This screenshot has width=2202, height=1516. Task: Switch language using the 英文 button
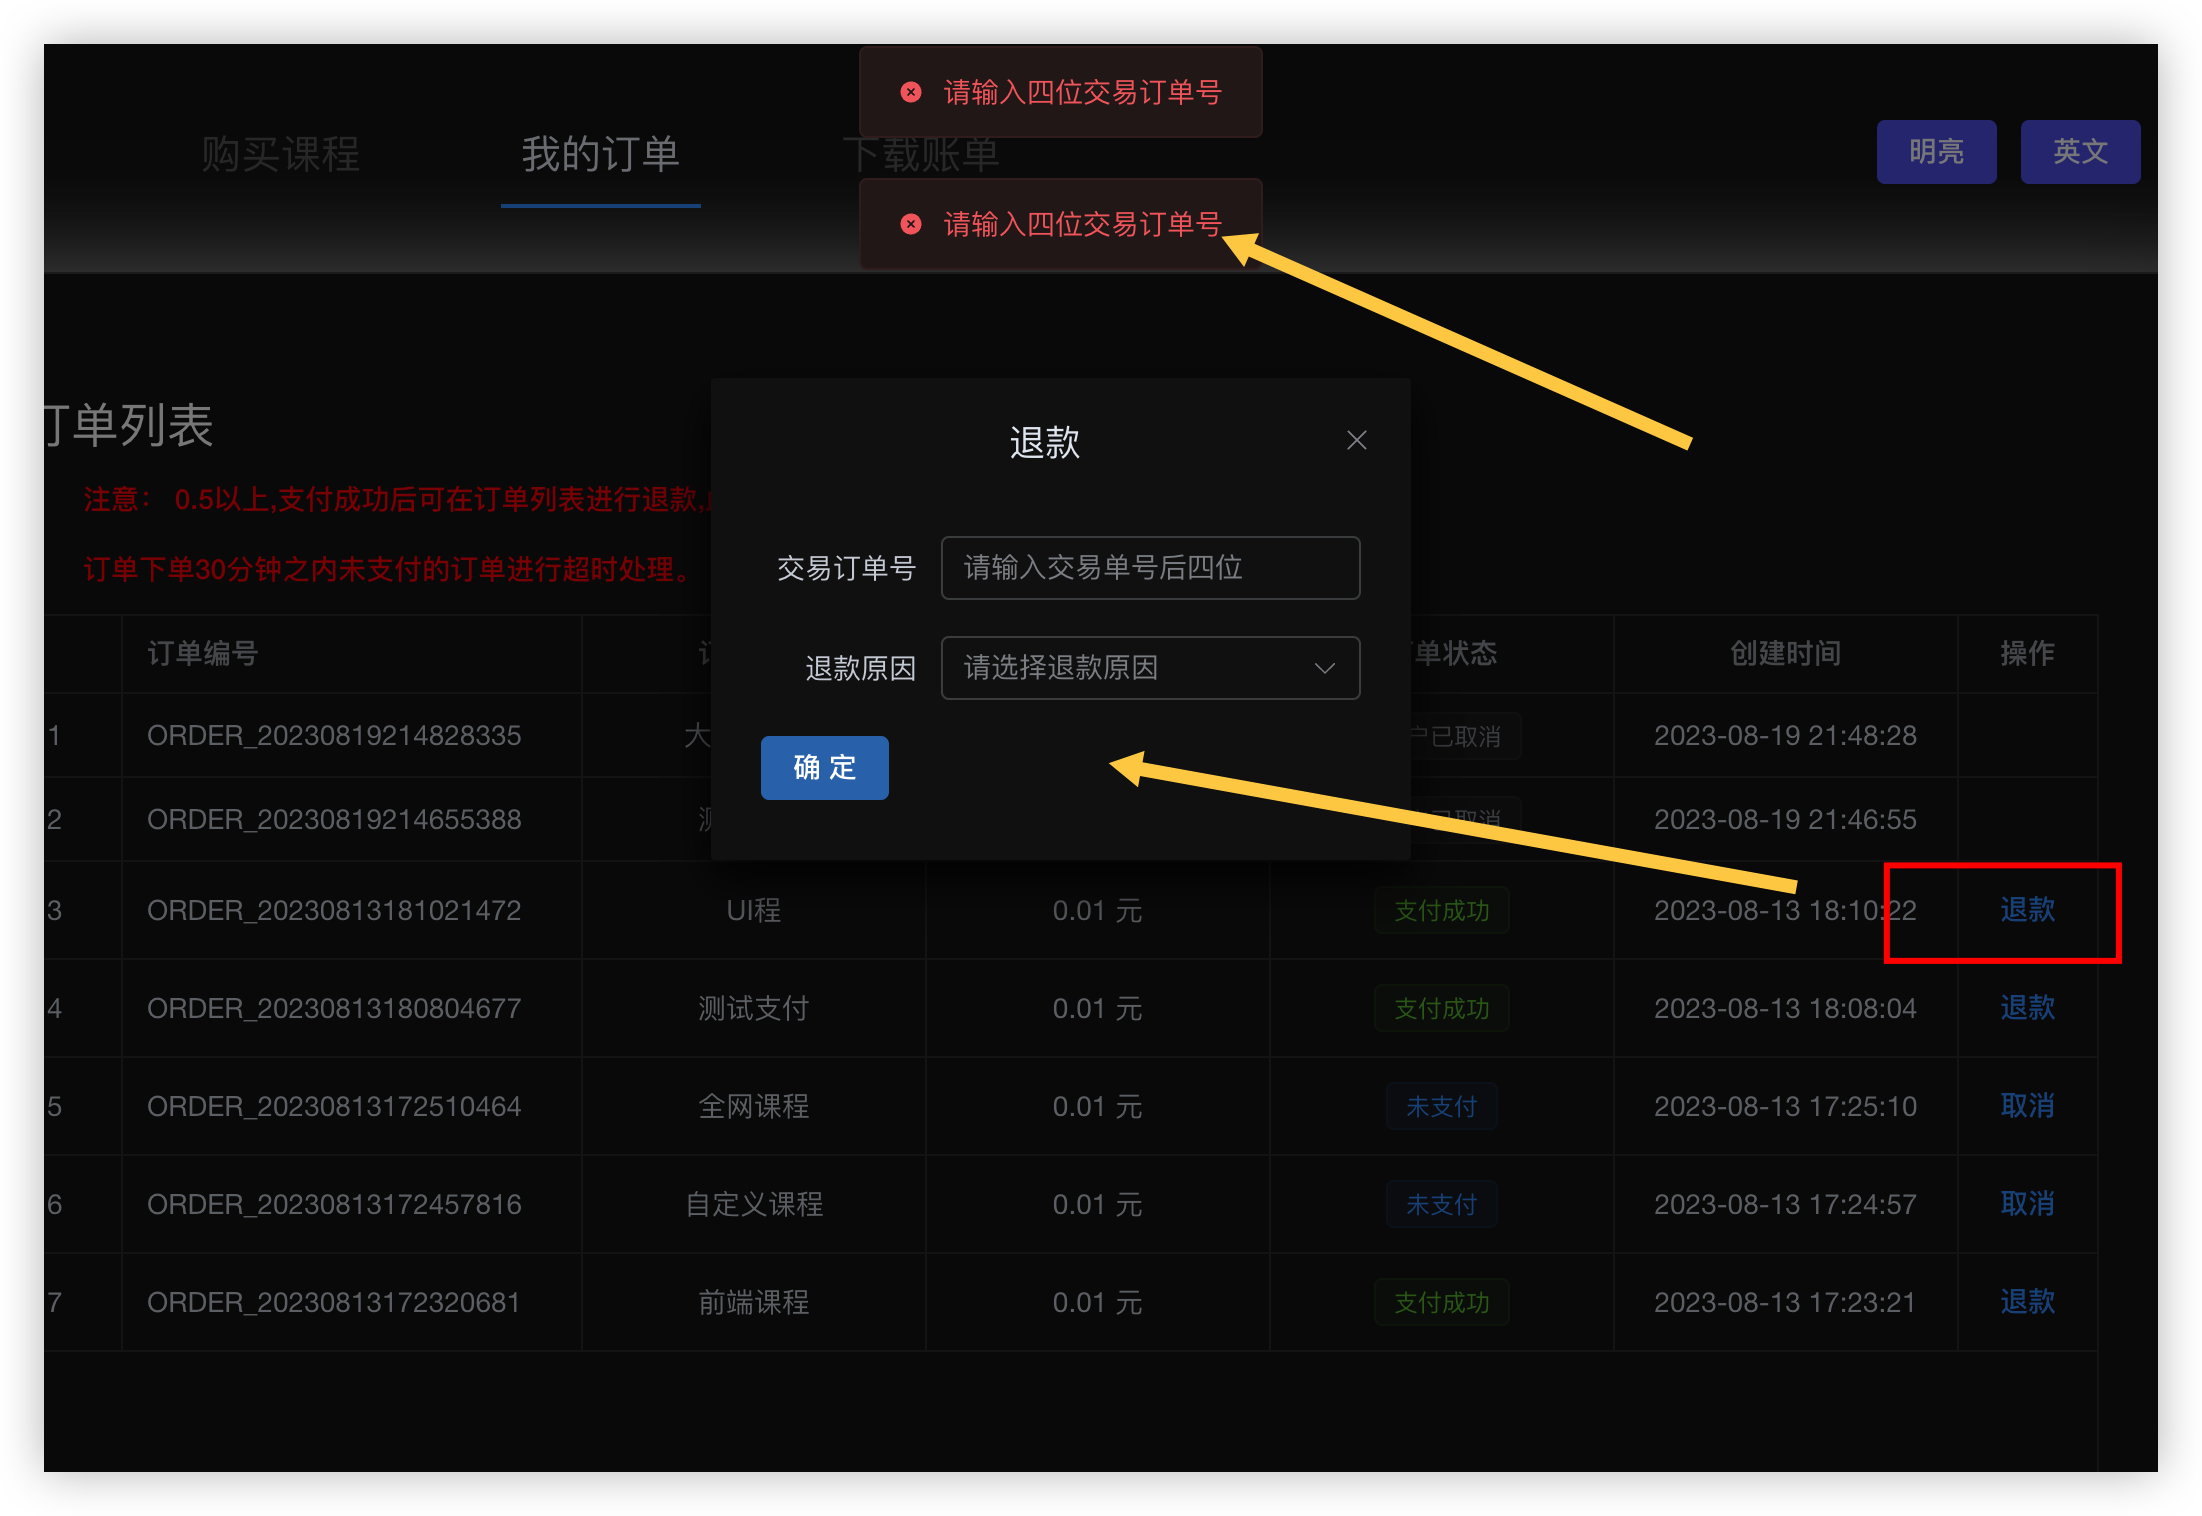tap(2080, 151)
